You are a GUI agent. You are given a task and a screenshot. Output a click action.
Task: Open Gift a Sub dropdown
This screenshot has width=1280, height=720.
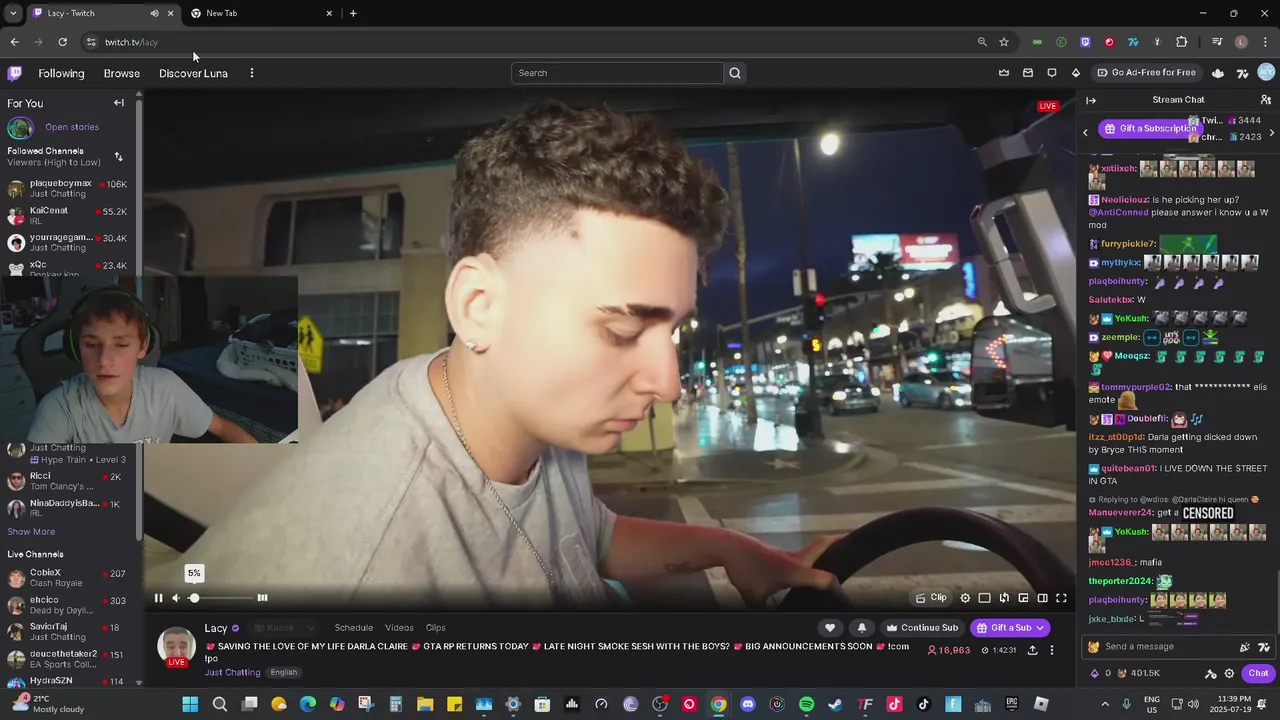(1010, 628)
